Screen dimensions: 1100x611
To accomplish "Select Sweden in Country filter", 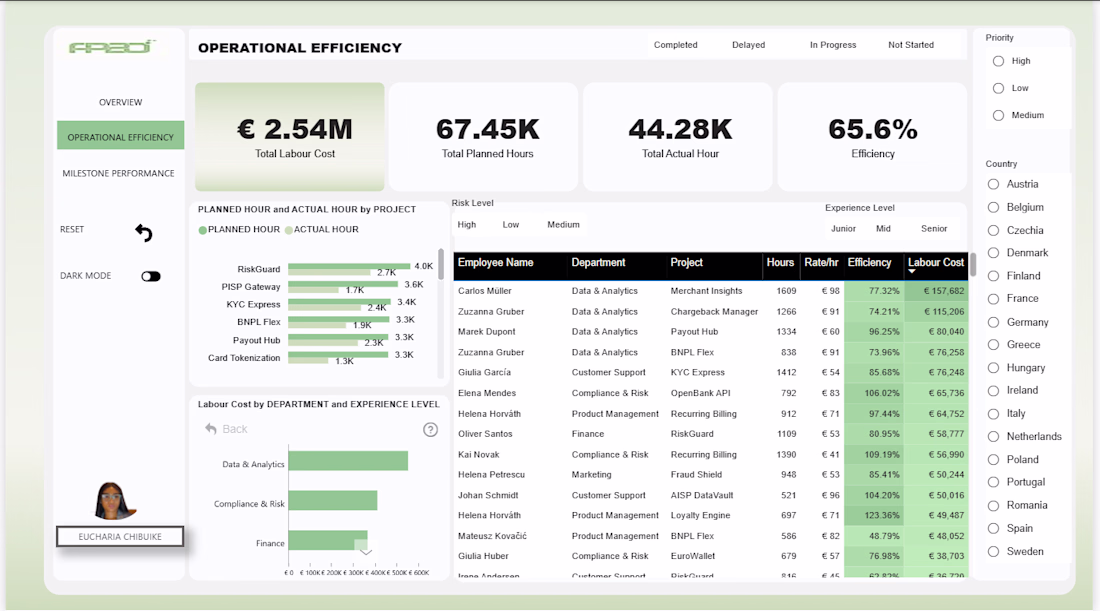I will coord(993,551).
